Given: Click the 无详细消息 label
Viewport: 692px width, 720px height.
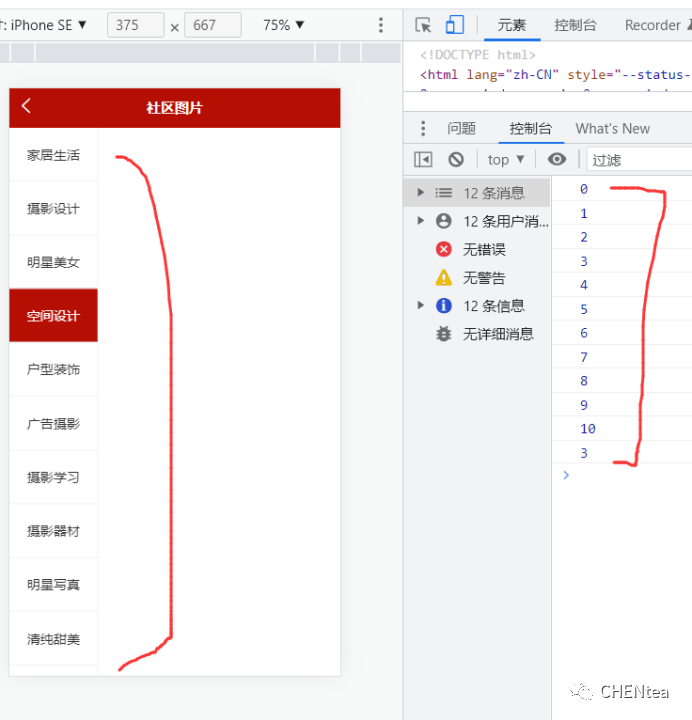Looking at the screenshot, I should click(x=498, y=334).
